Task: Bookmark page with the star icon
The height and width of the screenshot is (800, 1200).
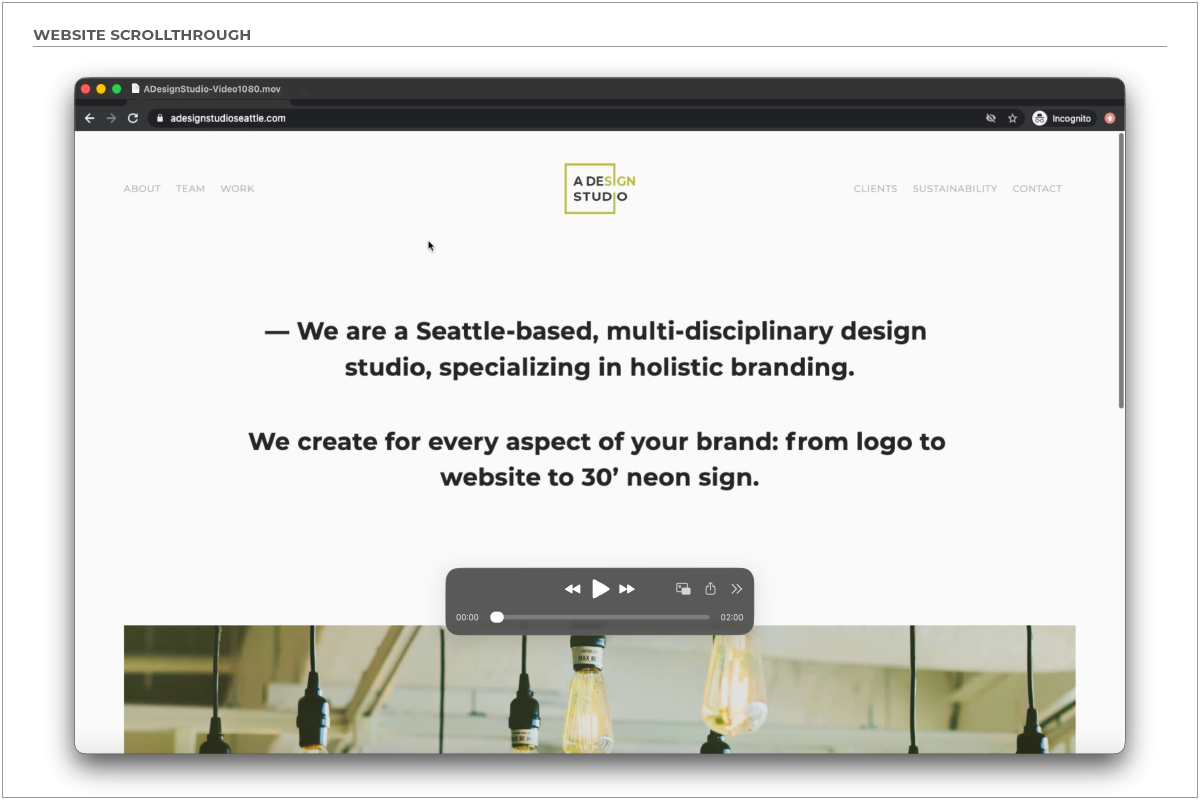Action: click(x=1012, y=118)
